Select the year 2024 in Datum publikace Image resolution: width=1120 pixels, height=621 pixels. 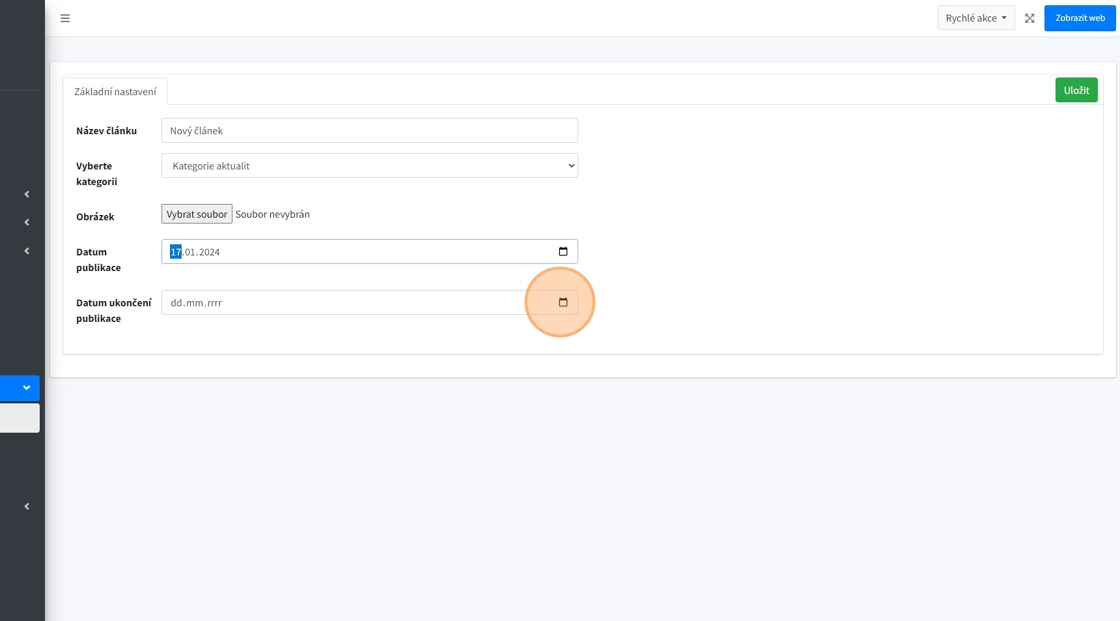tap(208, 252)
